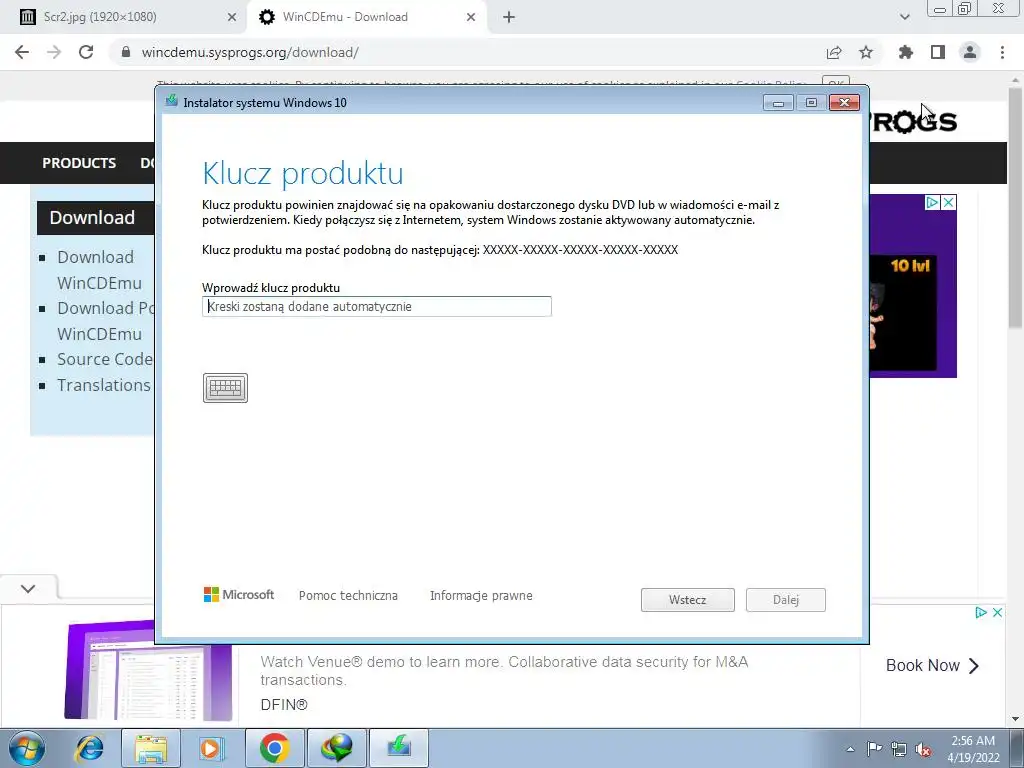Screen dimensions: 1024x768
Task: Click the AdChoices icon on right ad
Action: click(x=933, y=202)
